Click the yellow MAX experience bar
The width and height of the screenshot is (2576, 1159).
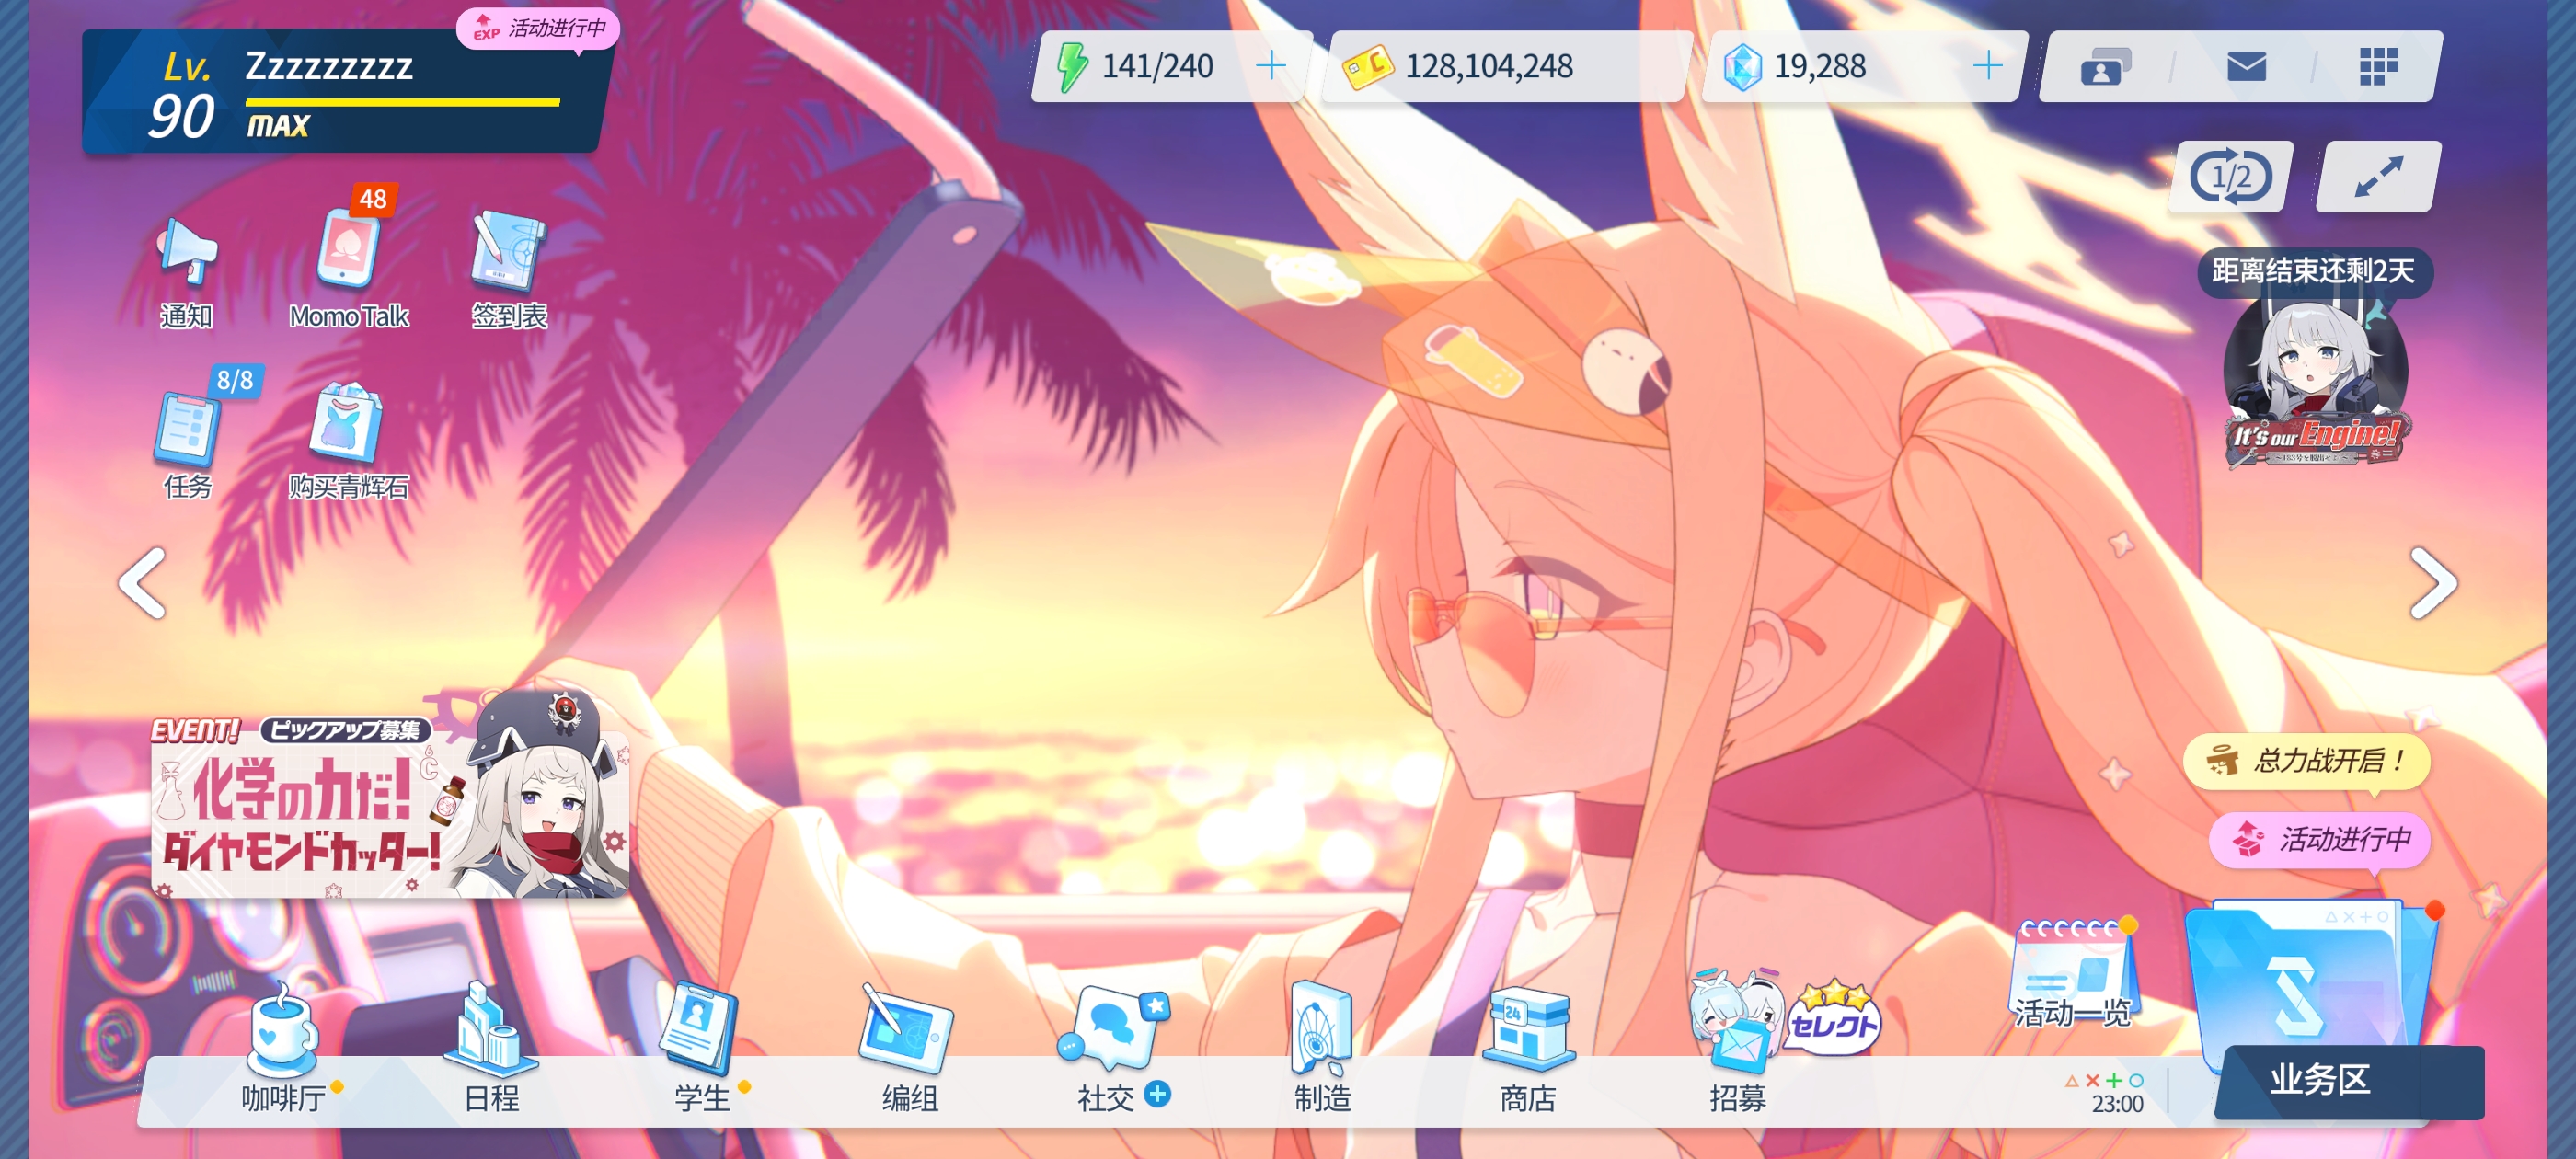[403, 102]
